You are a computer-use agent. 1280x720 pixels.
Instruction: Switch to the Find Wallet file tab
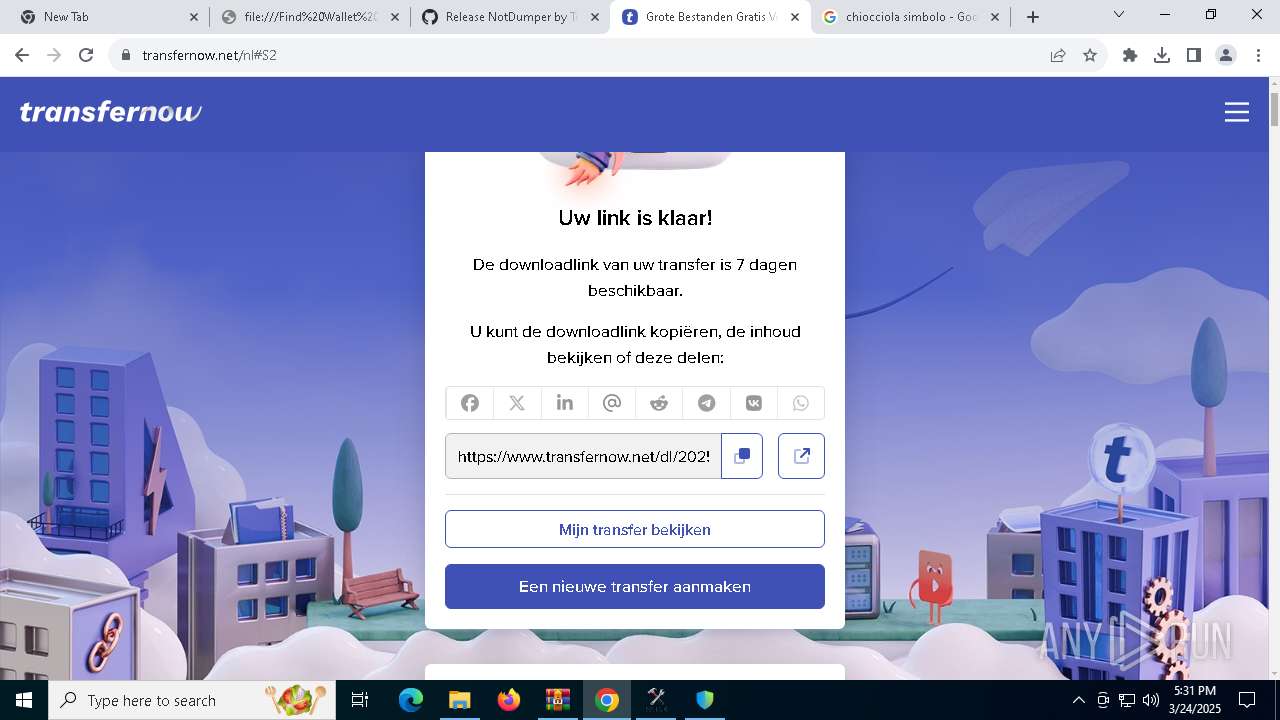310,17
